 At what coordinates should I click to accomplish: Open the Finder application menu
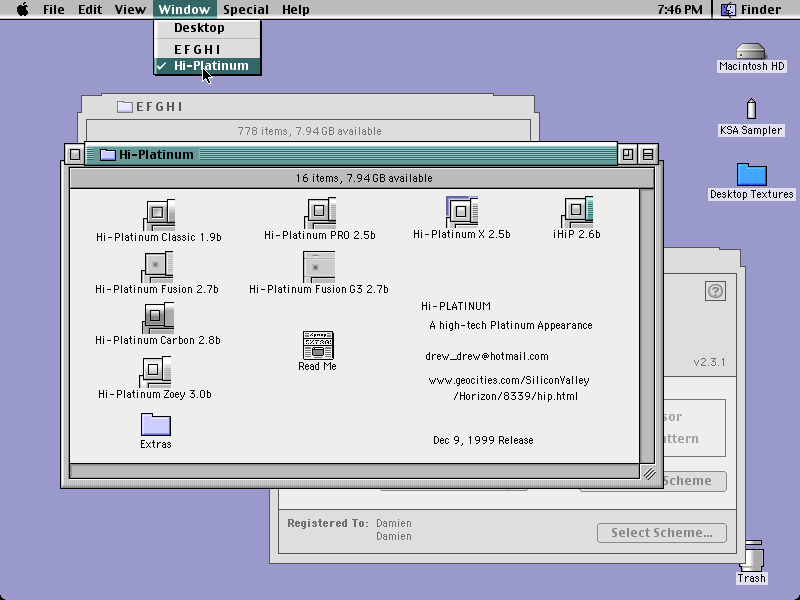(751, 9)
